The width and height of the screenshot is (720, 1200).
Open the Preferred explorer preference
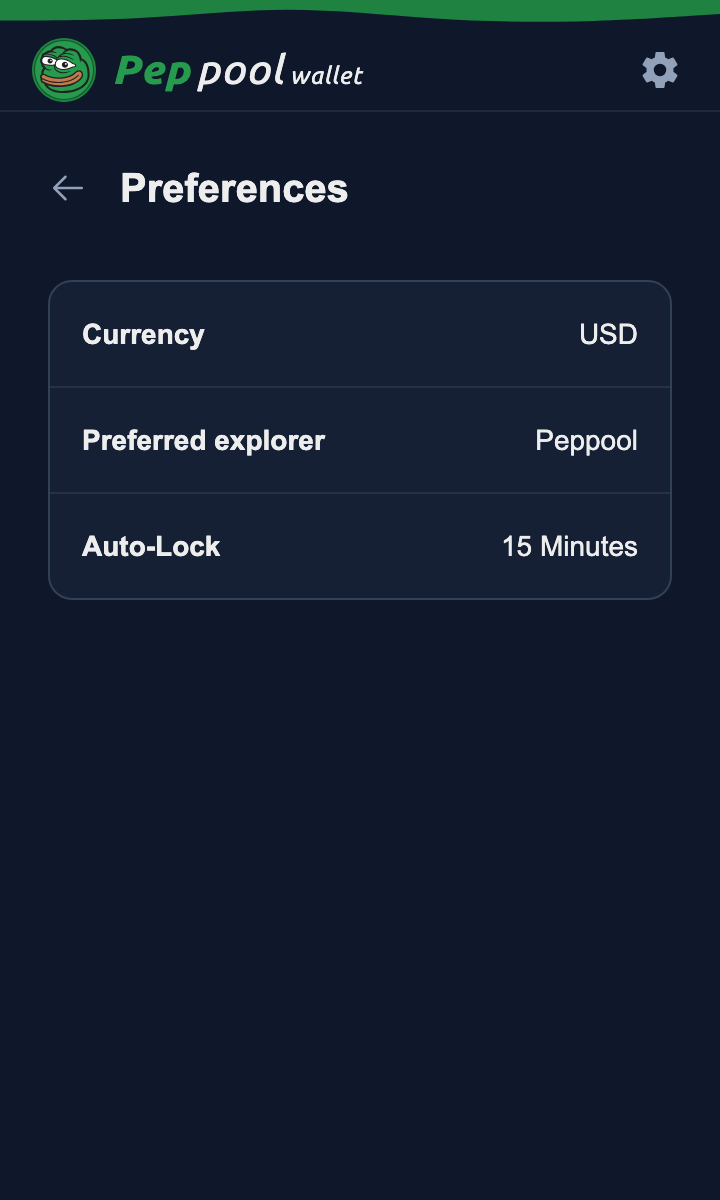click(203, 440)
